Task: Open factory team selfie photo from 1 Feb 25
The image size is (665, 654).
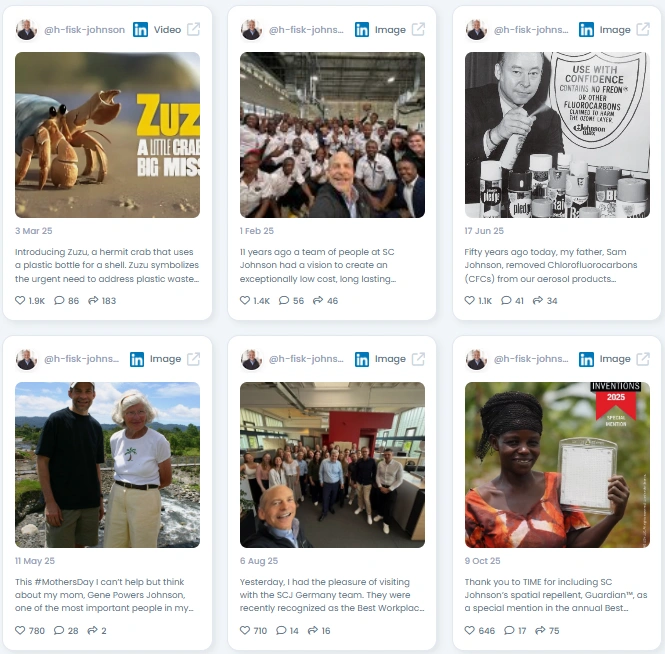Action: [332, 135]
